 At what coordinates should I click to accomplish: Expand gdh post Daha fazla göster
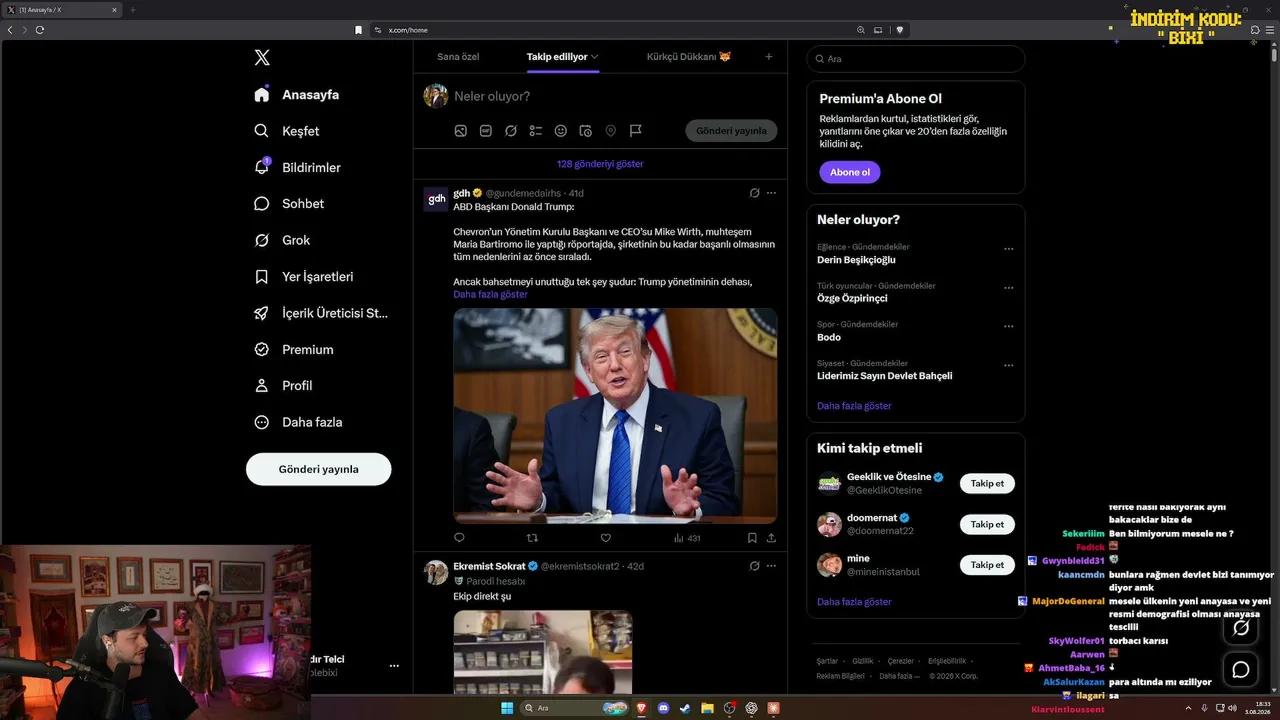point(490,295)
